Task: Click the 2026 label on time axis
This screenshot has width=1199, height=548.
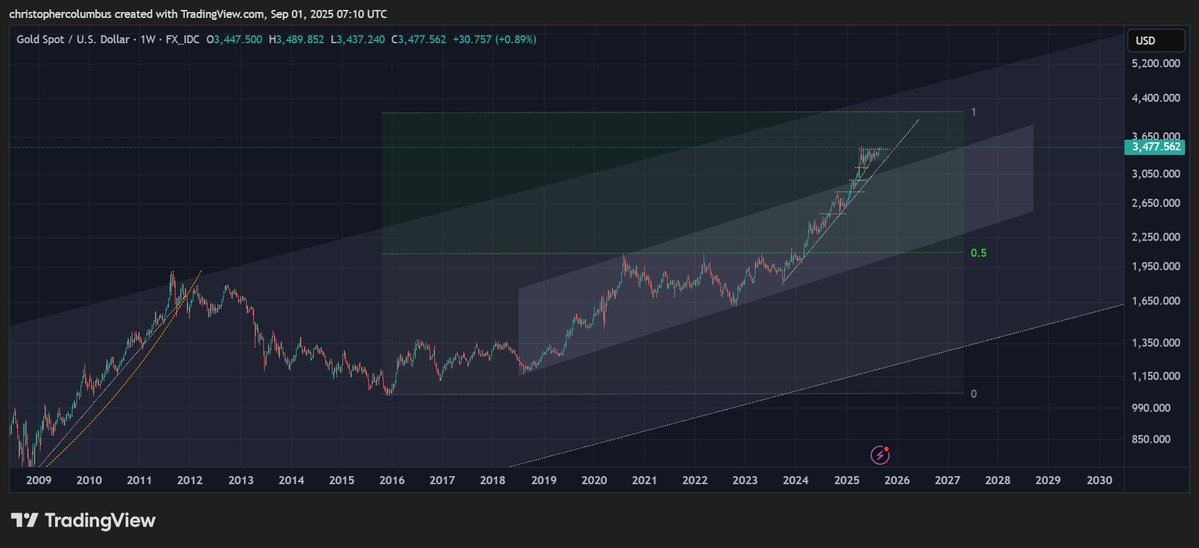Action: pos(896,480)
